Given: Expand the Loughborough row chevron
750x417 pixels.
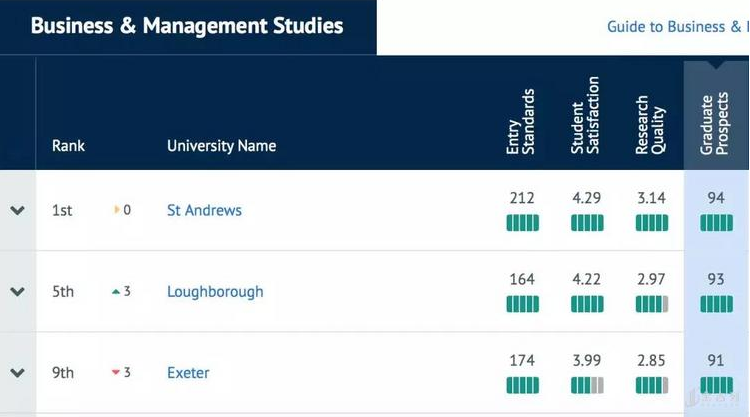Looking at the screenshot, I should point(17,292).
